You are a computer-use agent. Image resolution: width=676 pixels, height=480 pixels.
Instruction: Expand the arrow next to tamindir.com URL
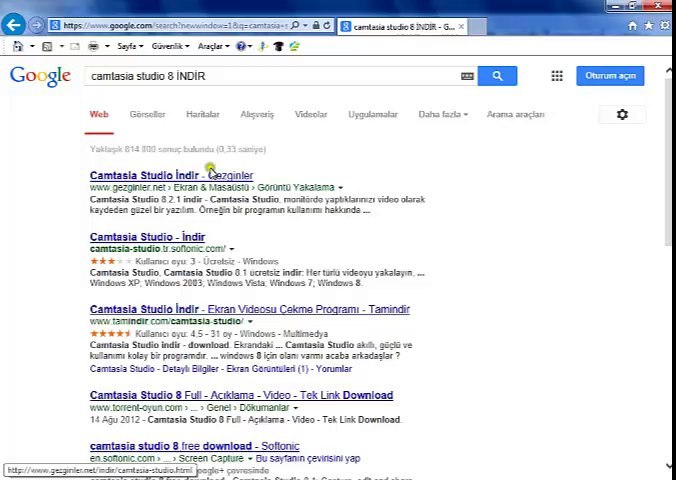250,321
